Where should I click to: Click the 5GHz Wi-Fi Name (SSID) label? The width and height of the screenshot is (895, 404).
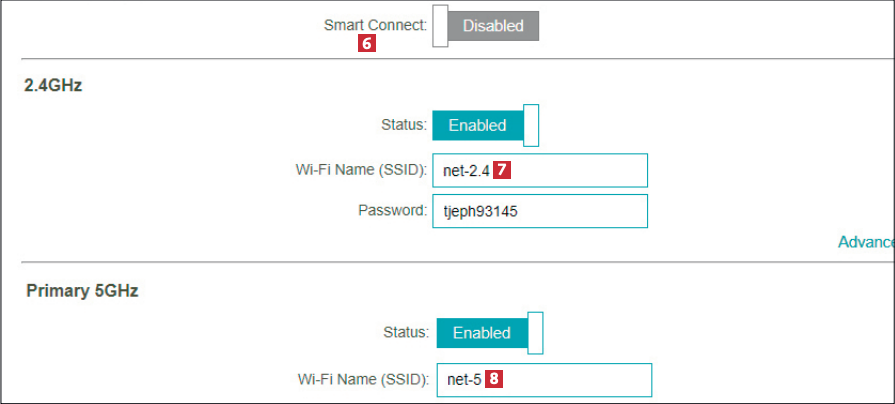point(364,379)
